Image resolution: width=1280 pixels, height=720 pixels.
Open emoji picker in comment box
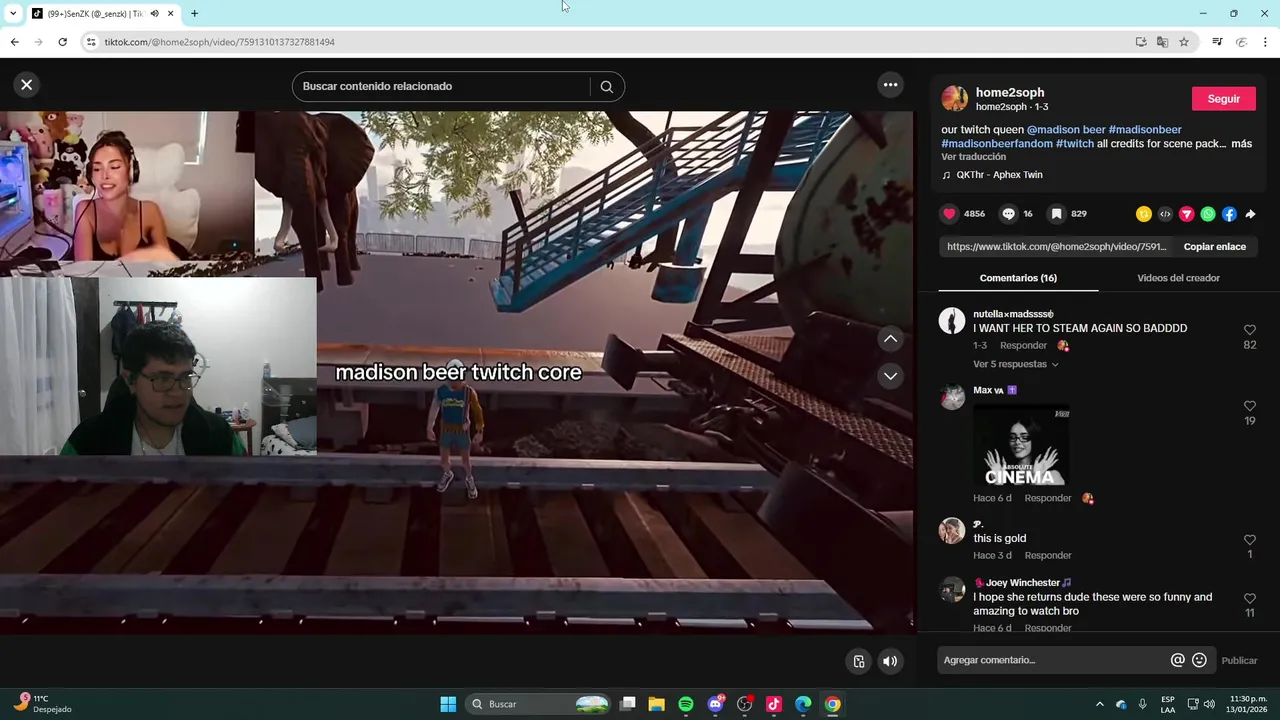[x=1199, y=660]
